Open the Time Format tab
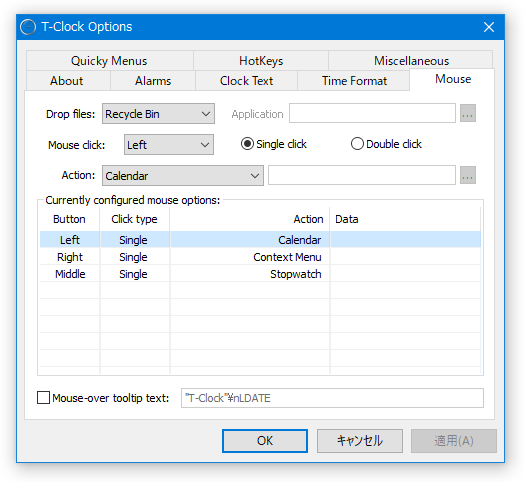Image resolution: width=524 pixels, height=482 pixels. click(354, 81)
